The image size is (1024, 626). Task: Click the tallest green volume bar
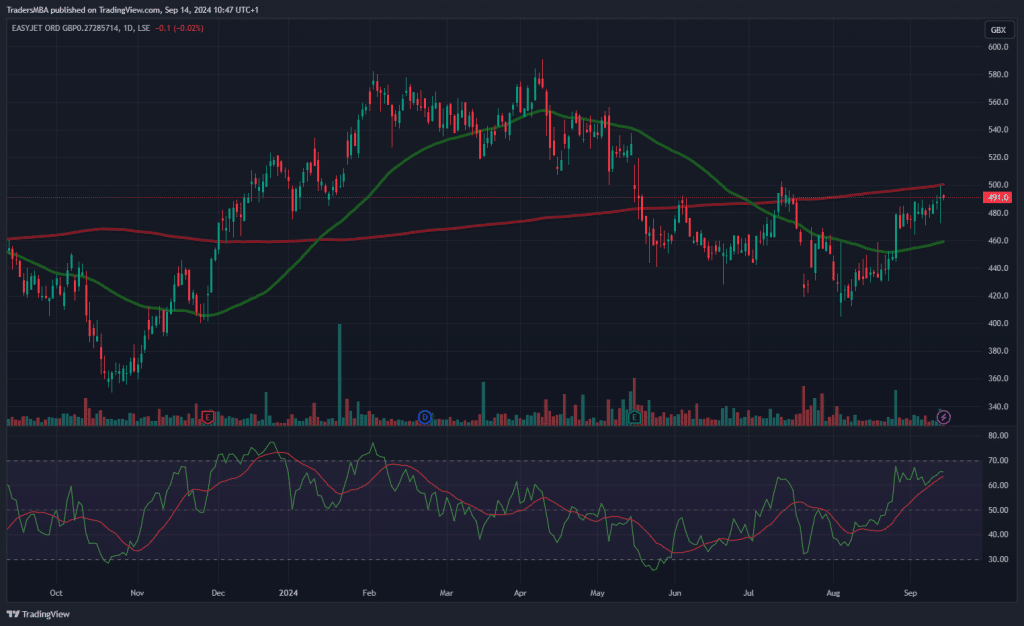(340, 374)
